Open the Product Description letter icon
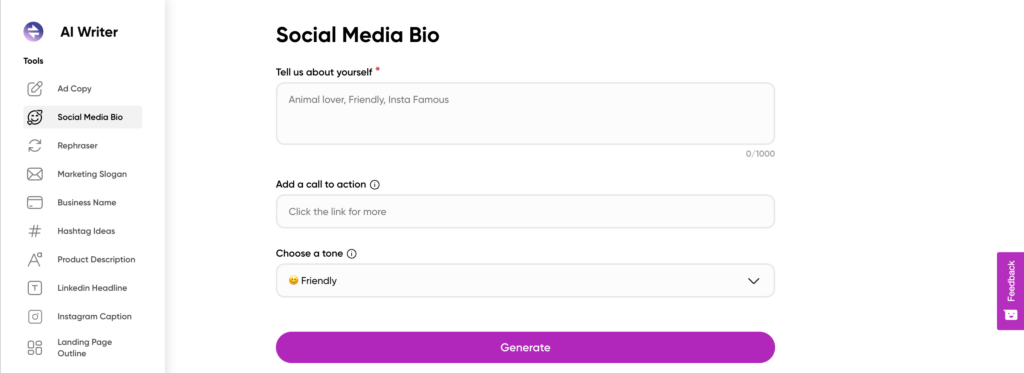Image resolution: width=1024 pixels, height=373 pixels. tap(35, 259)
